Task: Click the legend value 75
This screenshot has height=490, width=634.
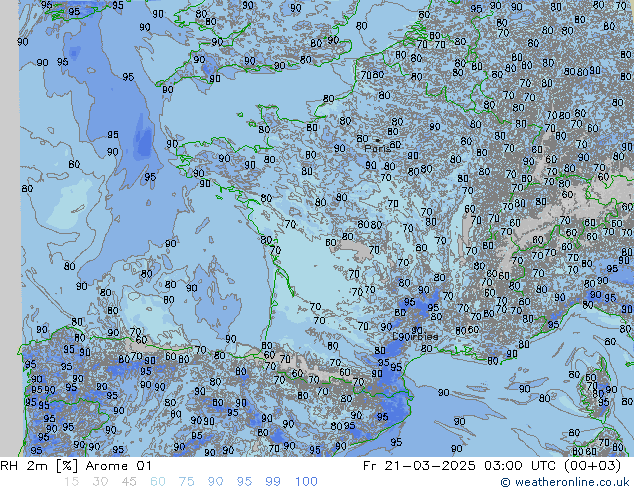Action: 186,482
